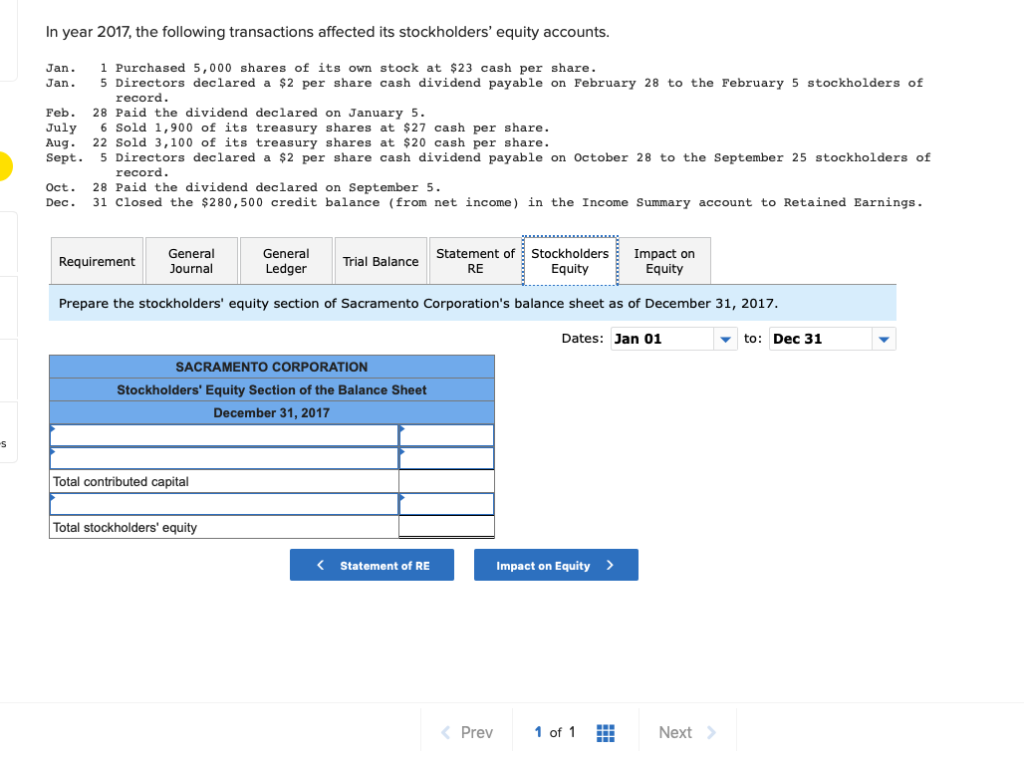Switch to the Requirement tab

click(x=97, y=261)
